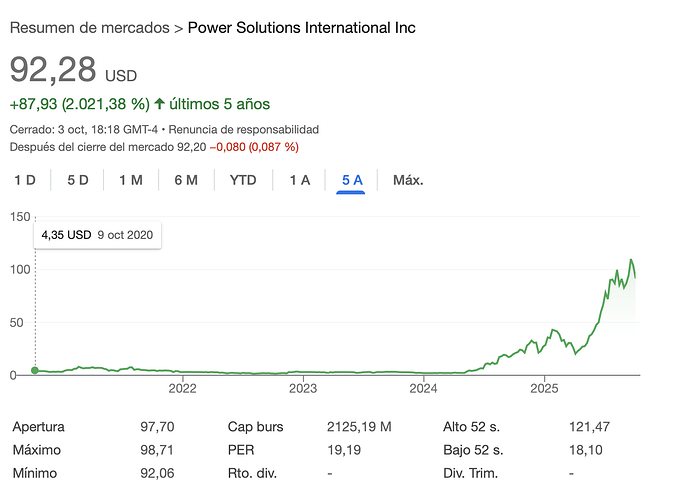Show the Máx. time range

point(408,181)
